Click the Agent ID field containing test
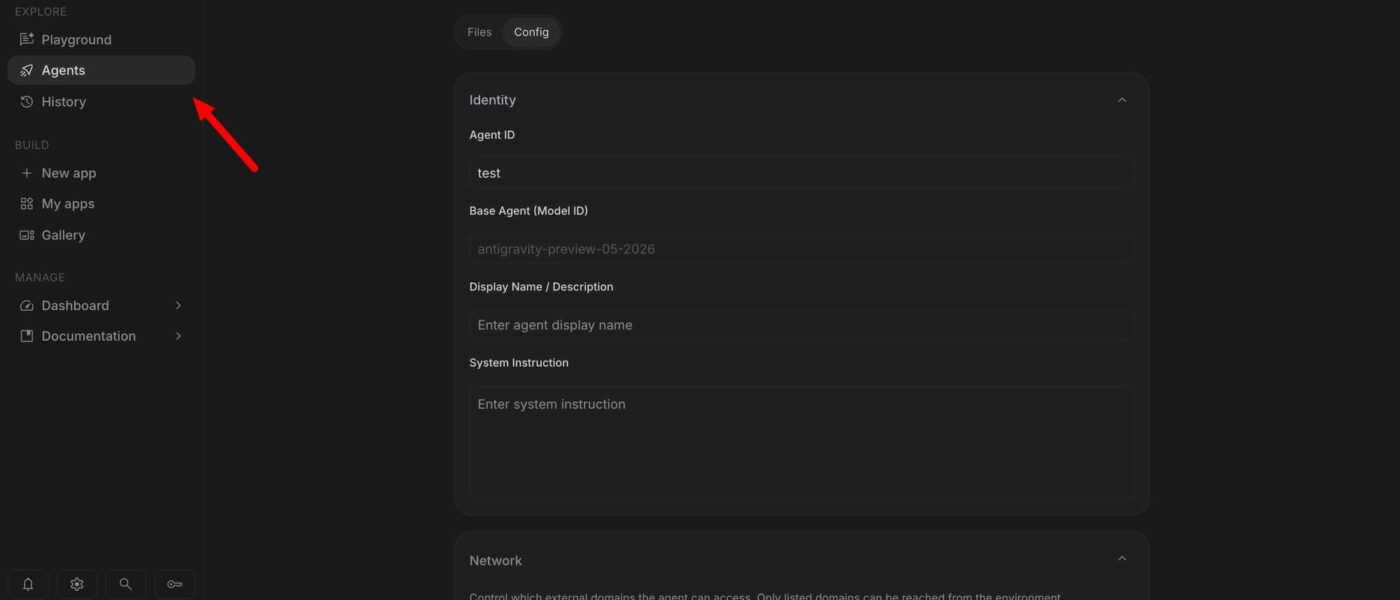The image size is (1400, 600). 801,173
